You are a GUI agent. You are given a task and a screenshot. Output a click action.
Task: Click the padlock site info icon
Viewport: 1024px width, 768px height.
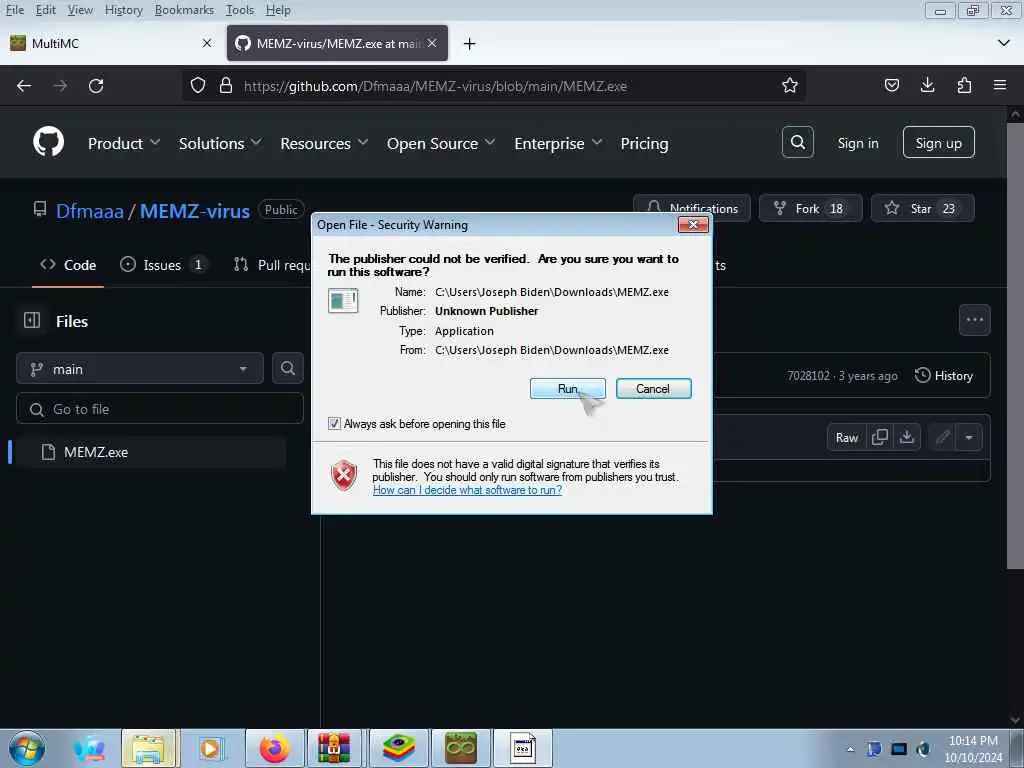226,86
